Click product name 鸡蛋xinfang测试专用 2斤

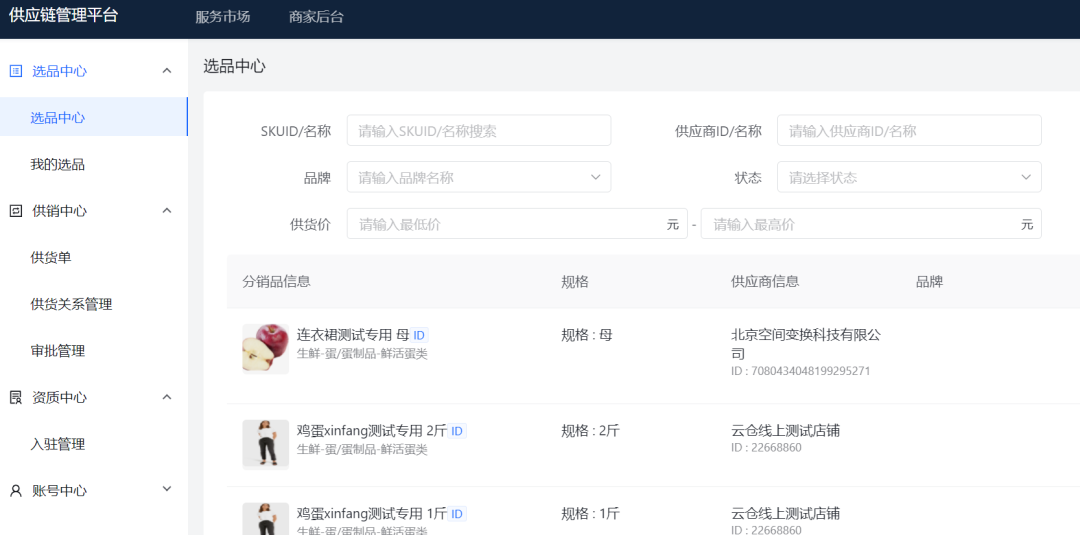(371, 432)
